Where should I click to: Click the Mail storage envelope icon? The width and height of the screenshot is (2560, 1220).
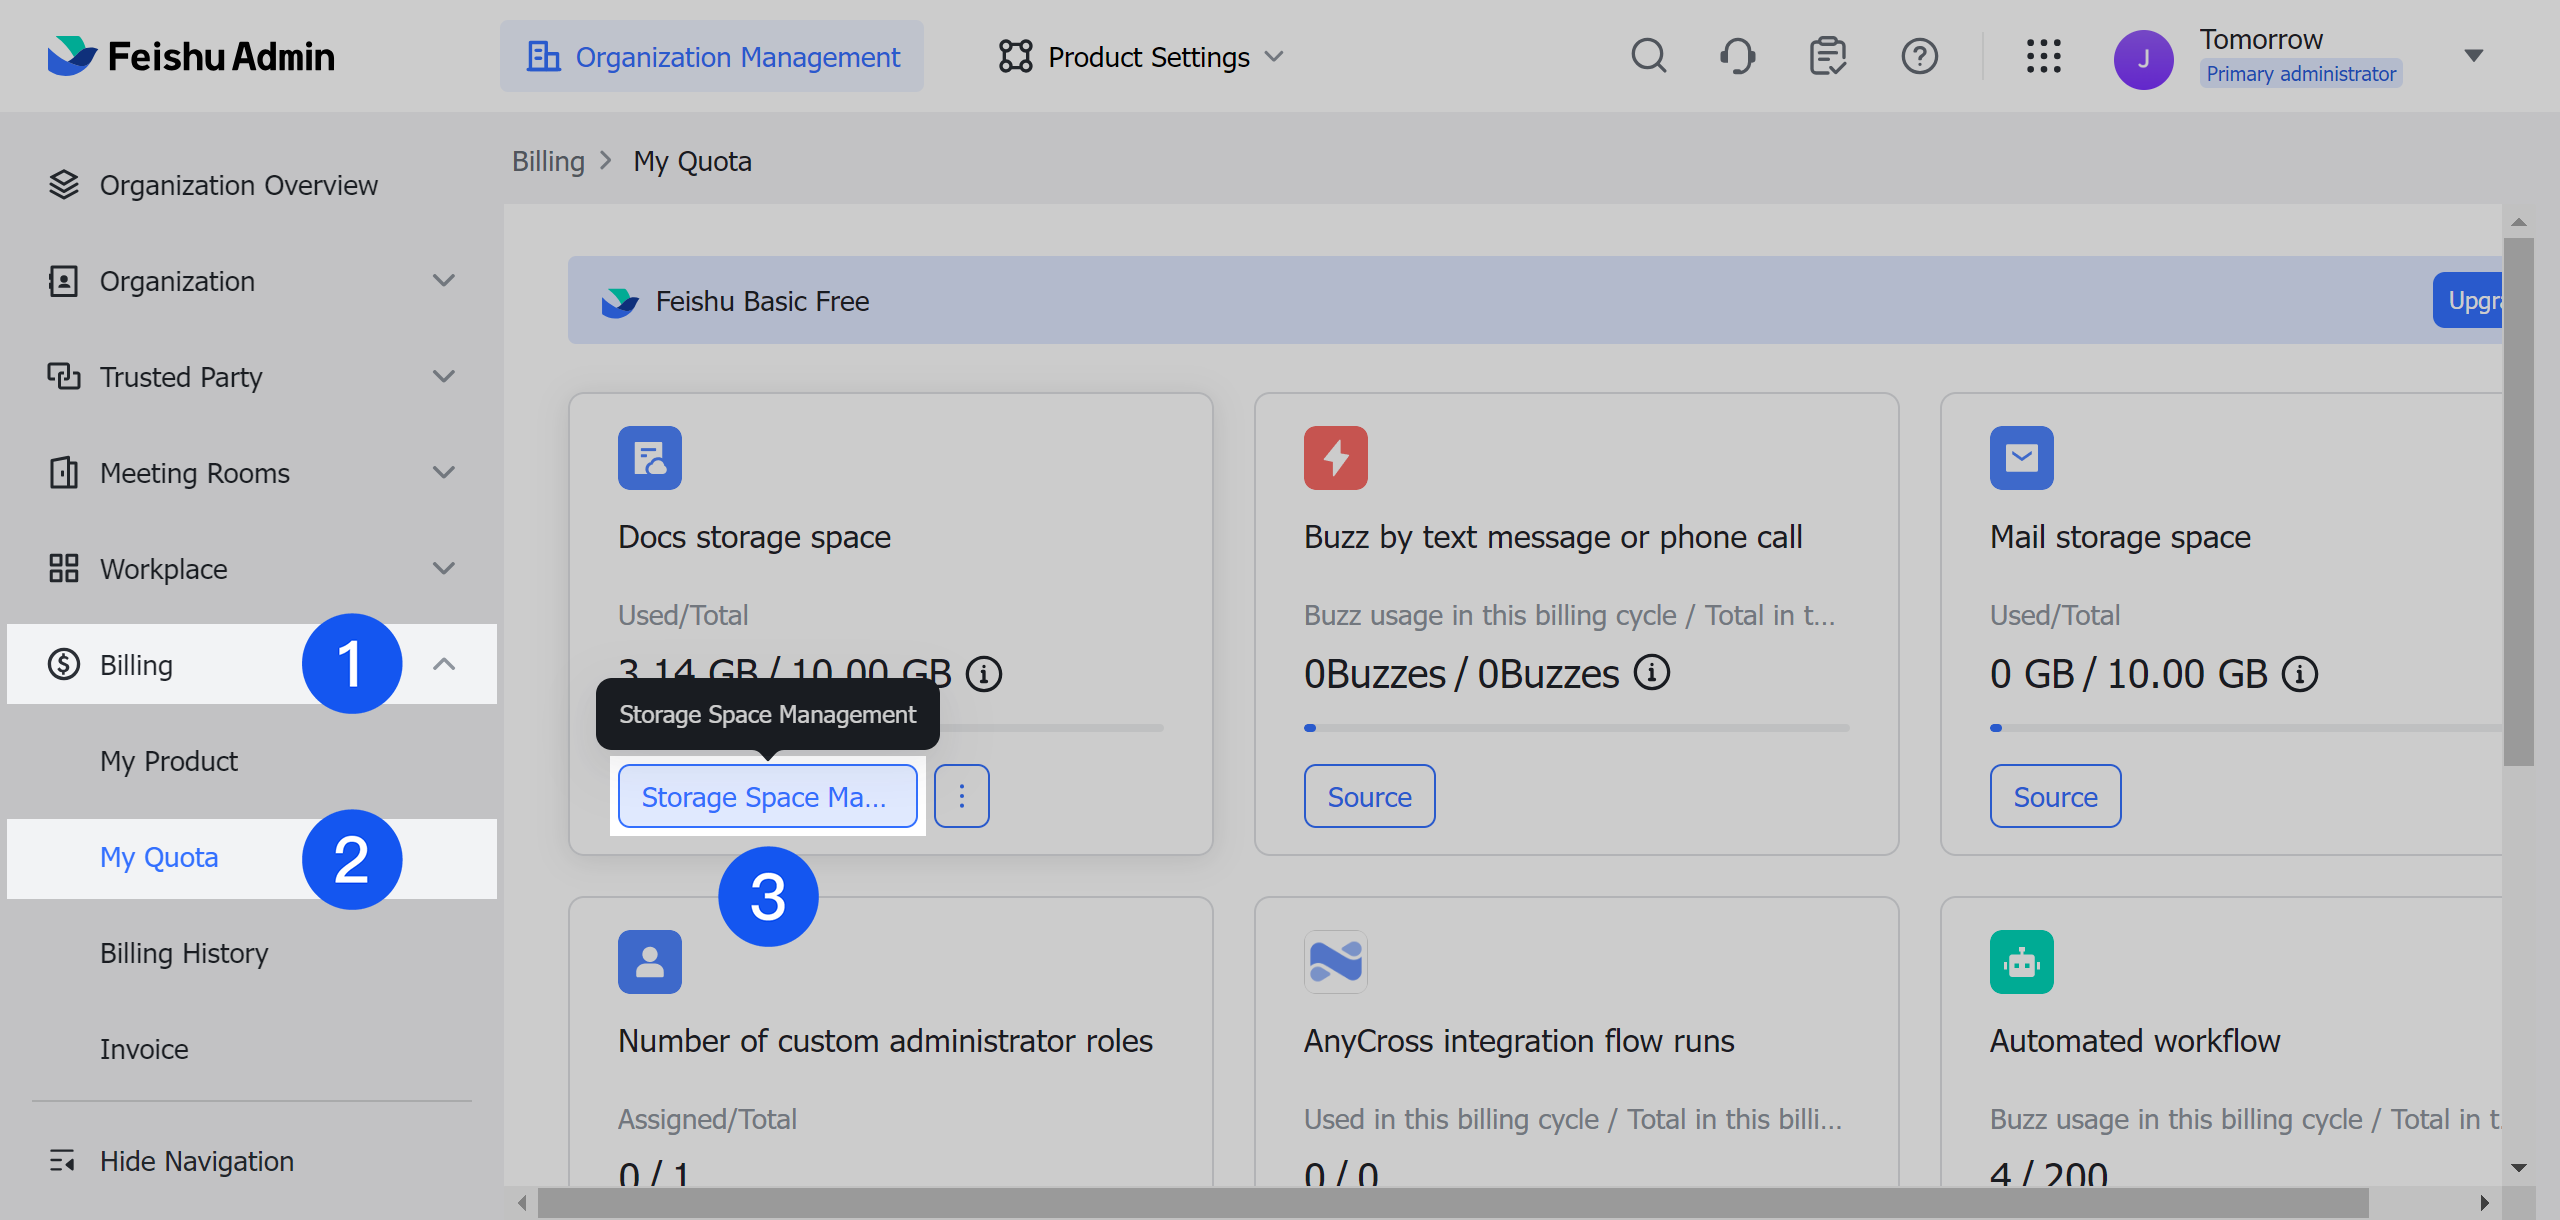(2022, 458)
